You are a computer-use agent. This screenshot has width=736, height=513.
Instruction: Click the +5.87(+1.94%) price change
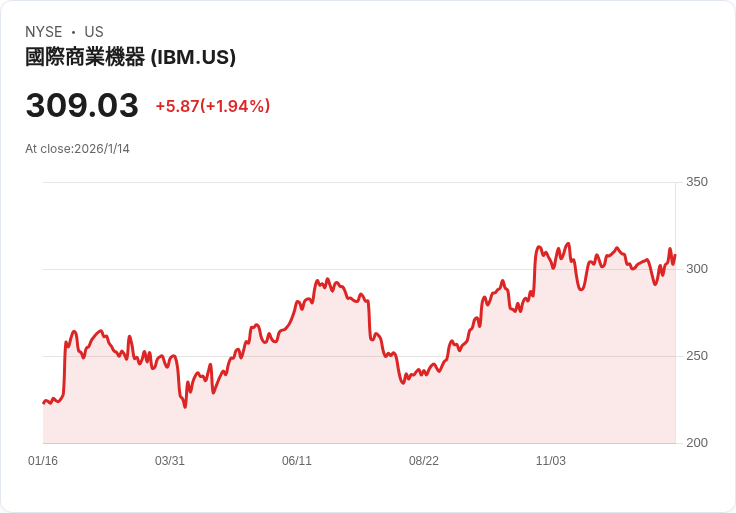coord(213,106)
